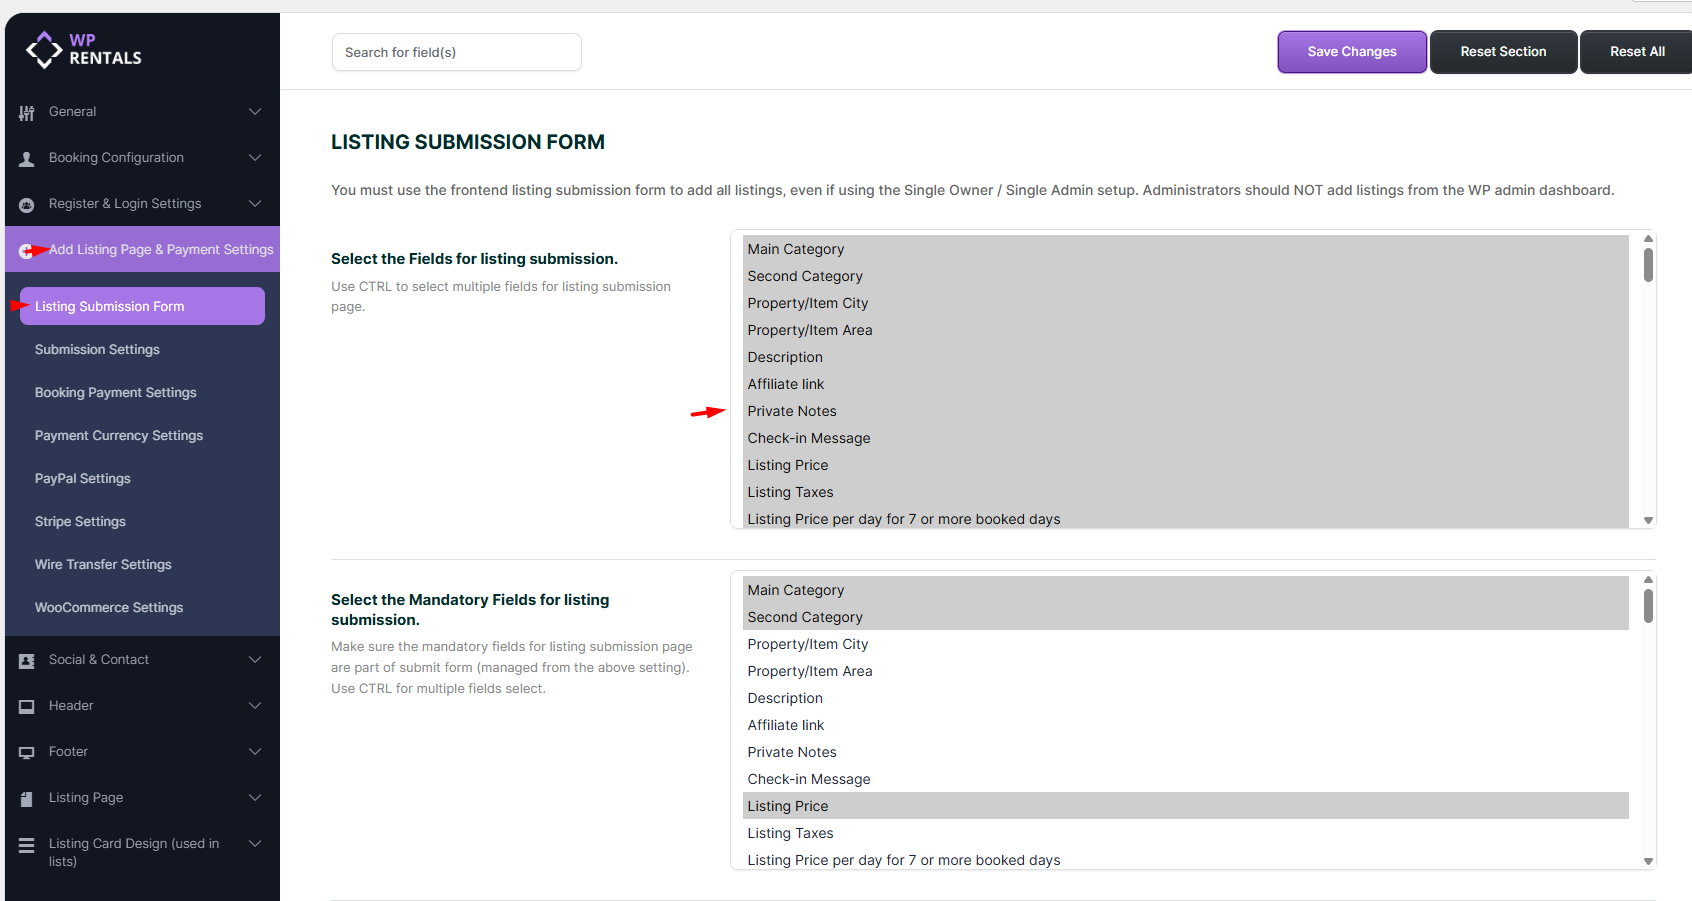Click the General settings sliders icon

[x=27, y=113]
